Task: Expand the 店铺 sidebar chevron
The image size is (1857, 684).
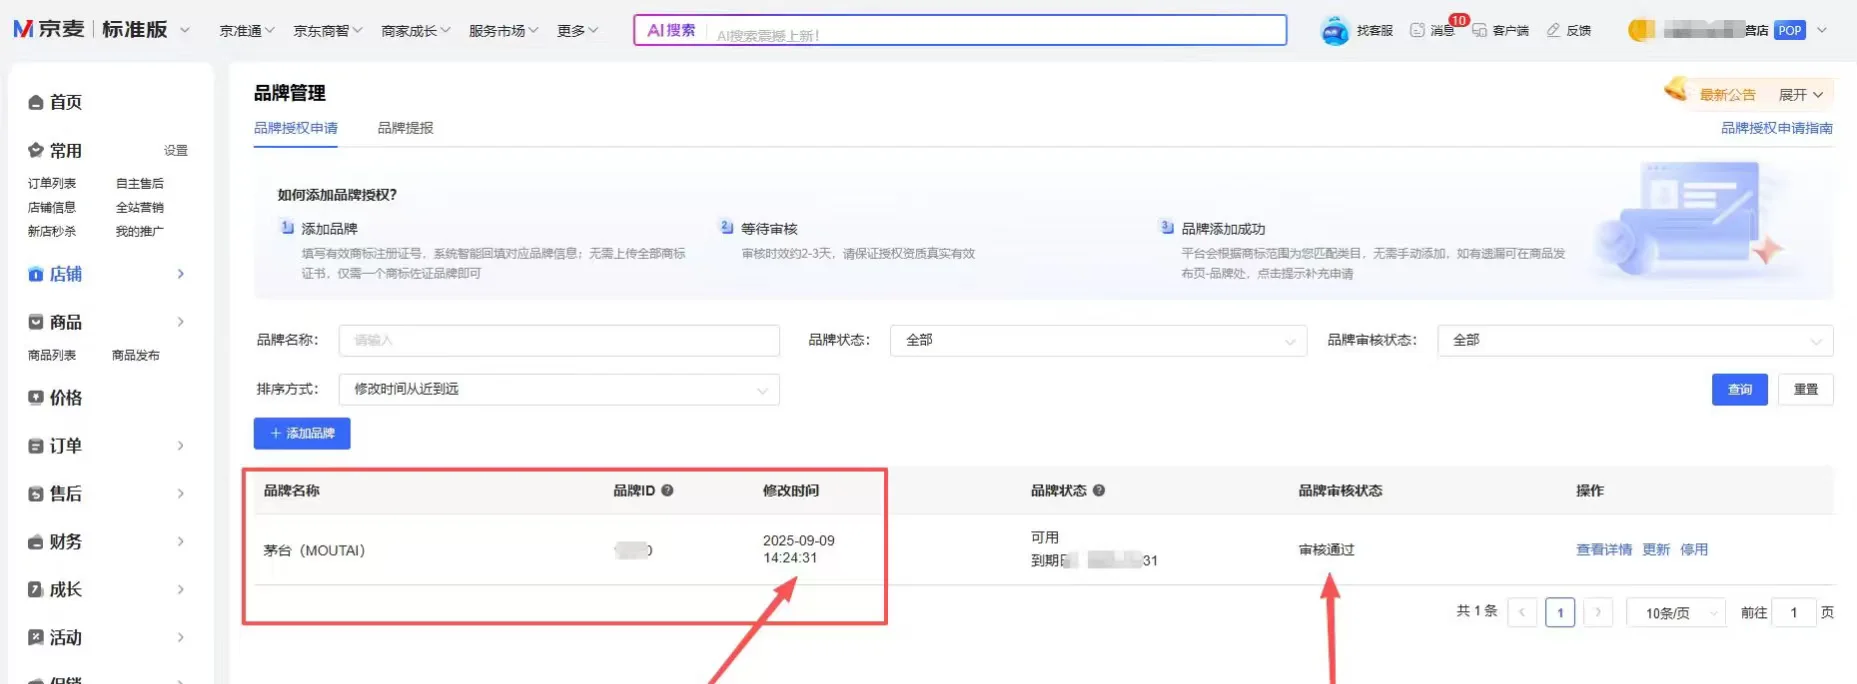Action: pyautogui.click(x=181, y=274)
